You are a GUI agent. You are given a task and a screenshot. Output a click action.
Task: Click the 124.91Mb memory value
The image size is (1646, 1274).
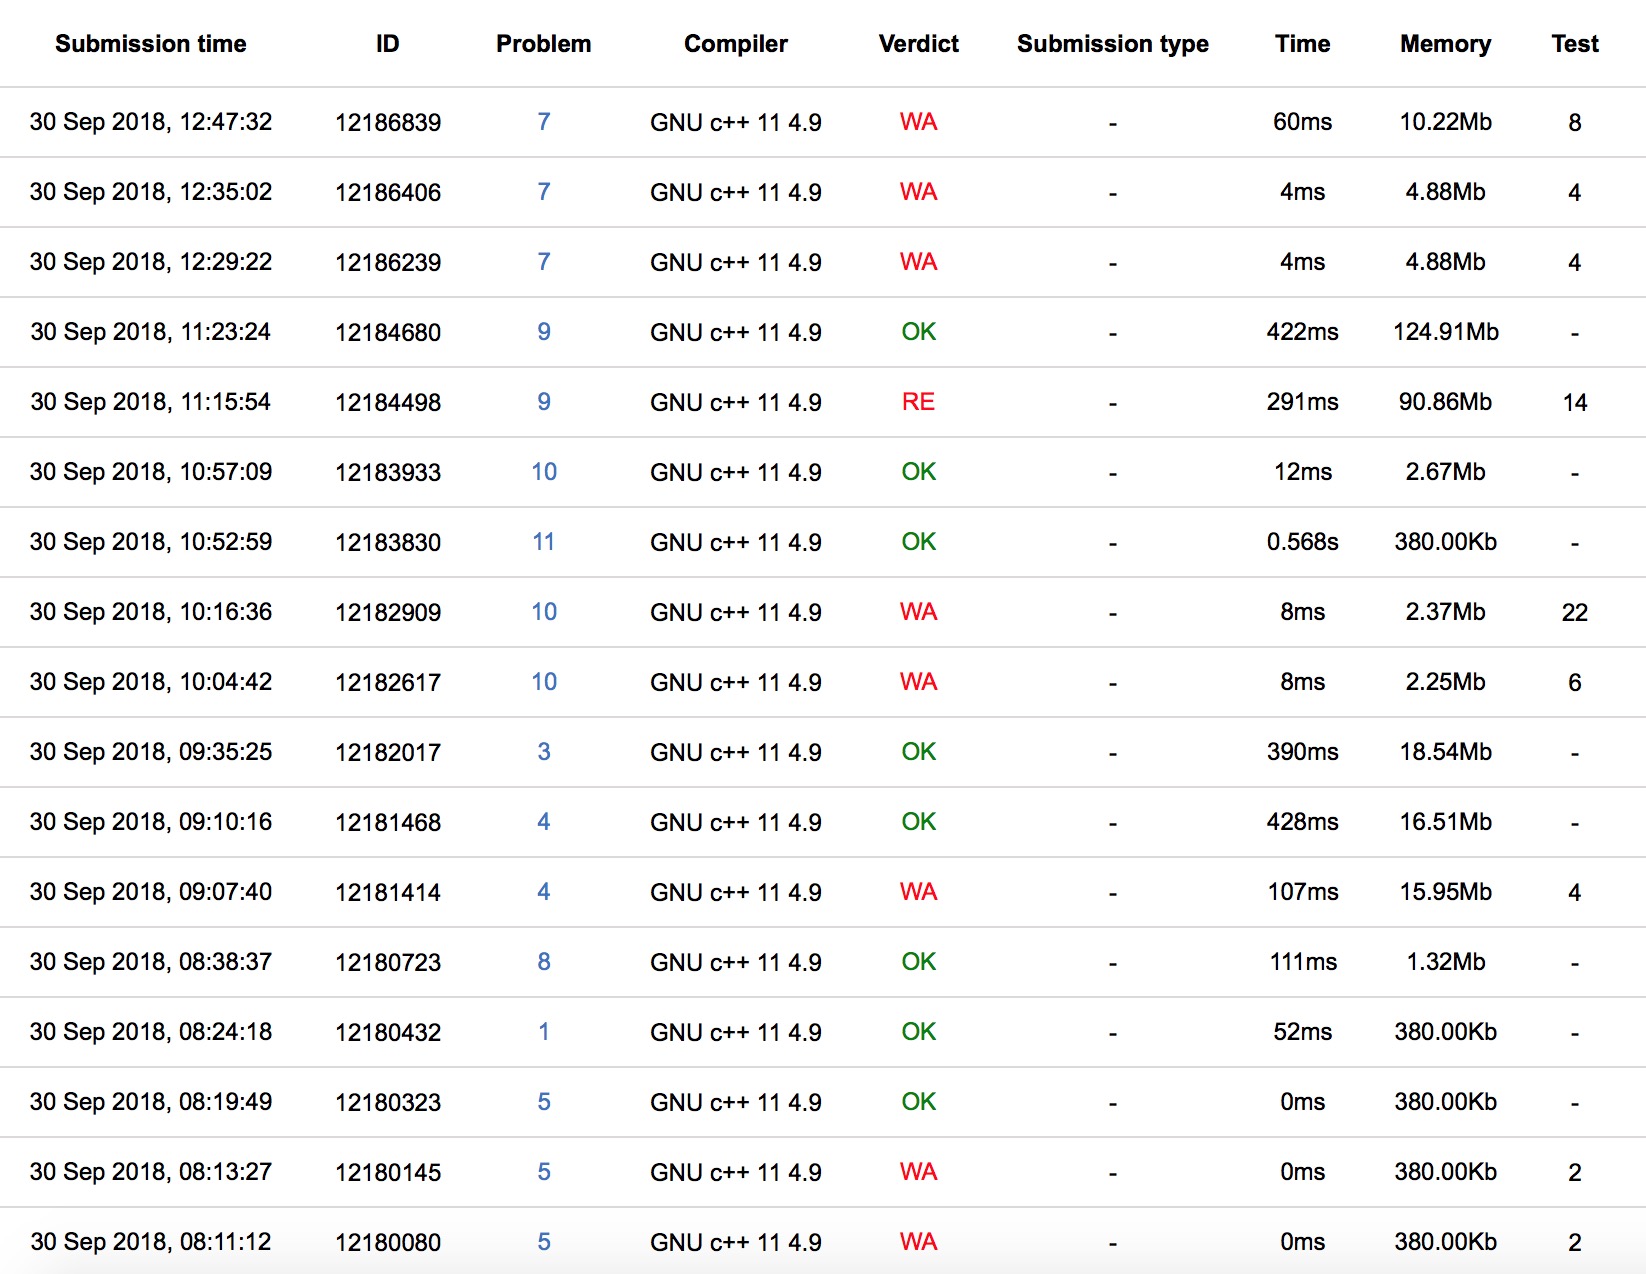tap(1445, 332)
